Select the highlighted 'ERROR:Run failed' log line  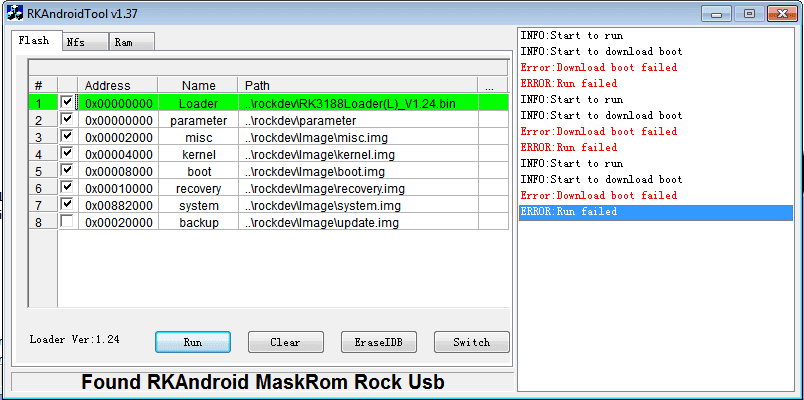(656, 212)
